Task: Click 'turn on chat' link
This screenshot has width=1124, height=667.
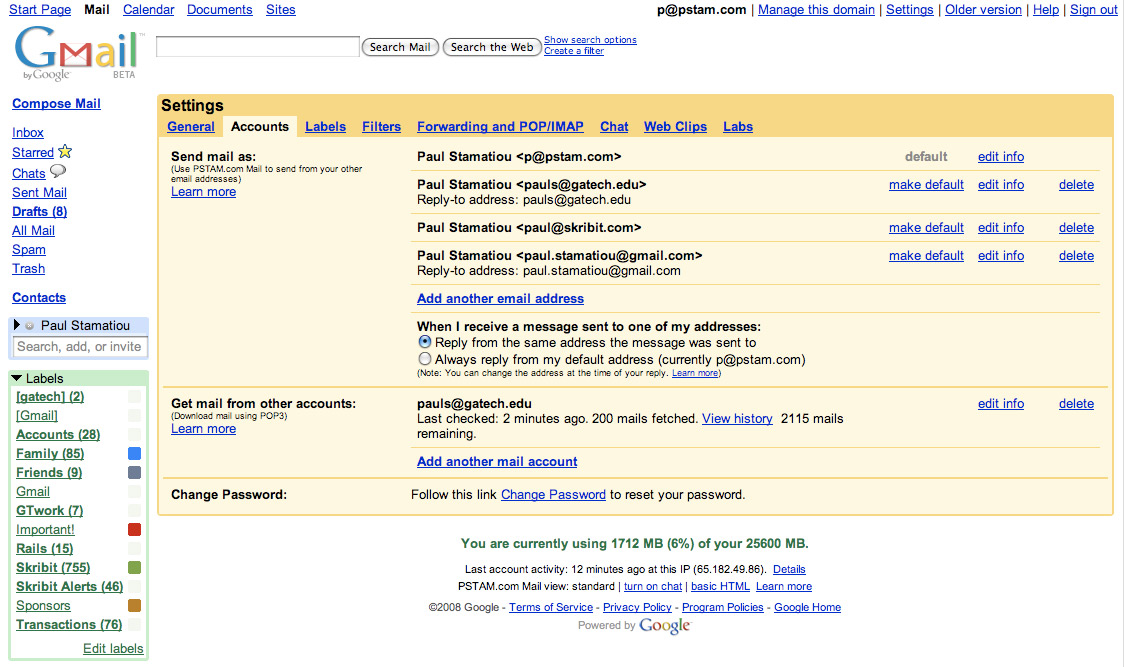Action: coord(652,587)
